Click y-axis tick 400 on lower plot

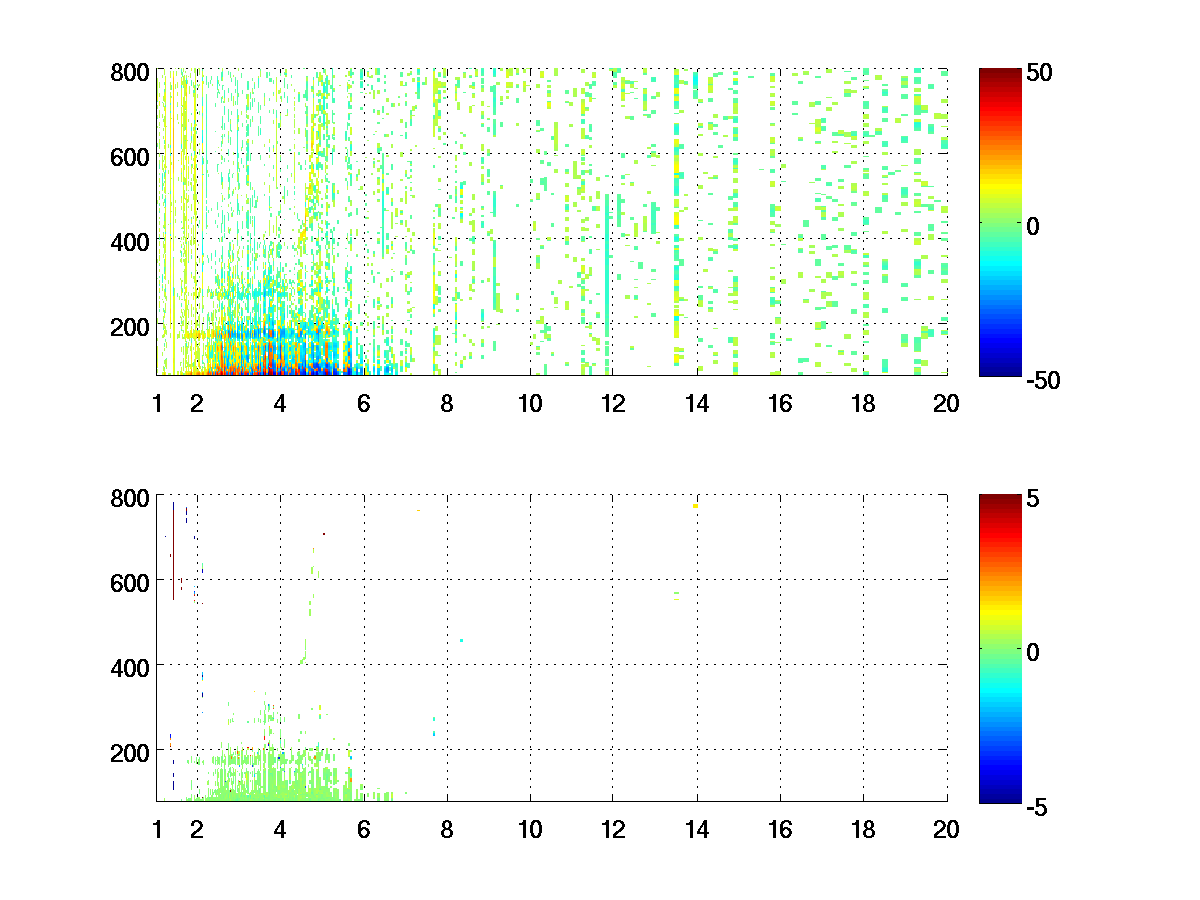coord(130,666)
